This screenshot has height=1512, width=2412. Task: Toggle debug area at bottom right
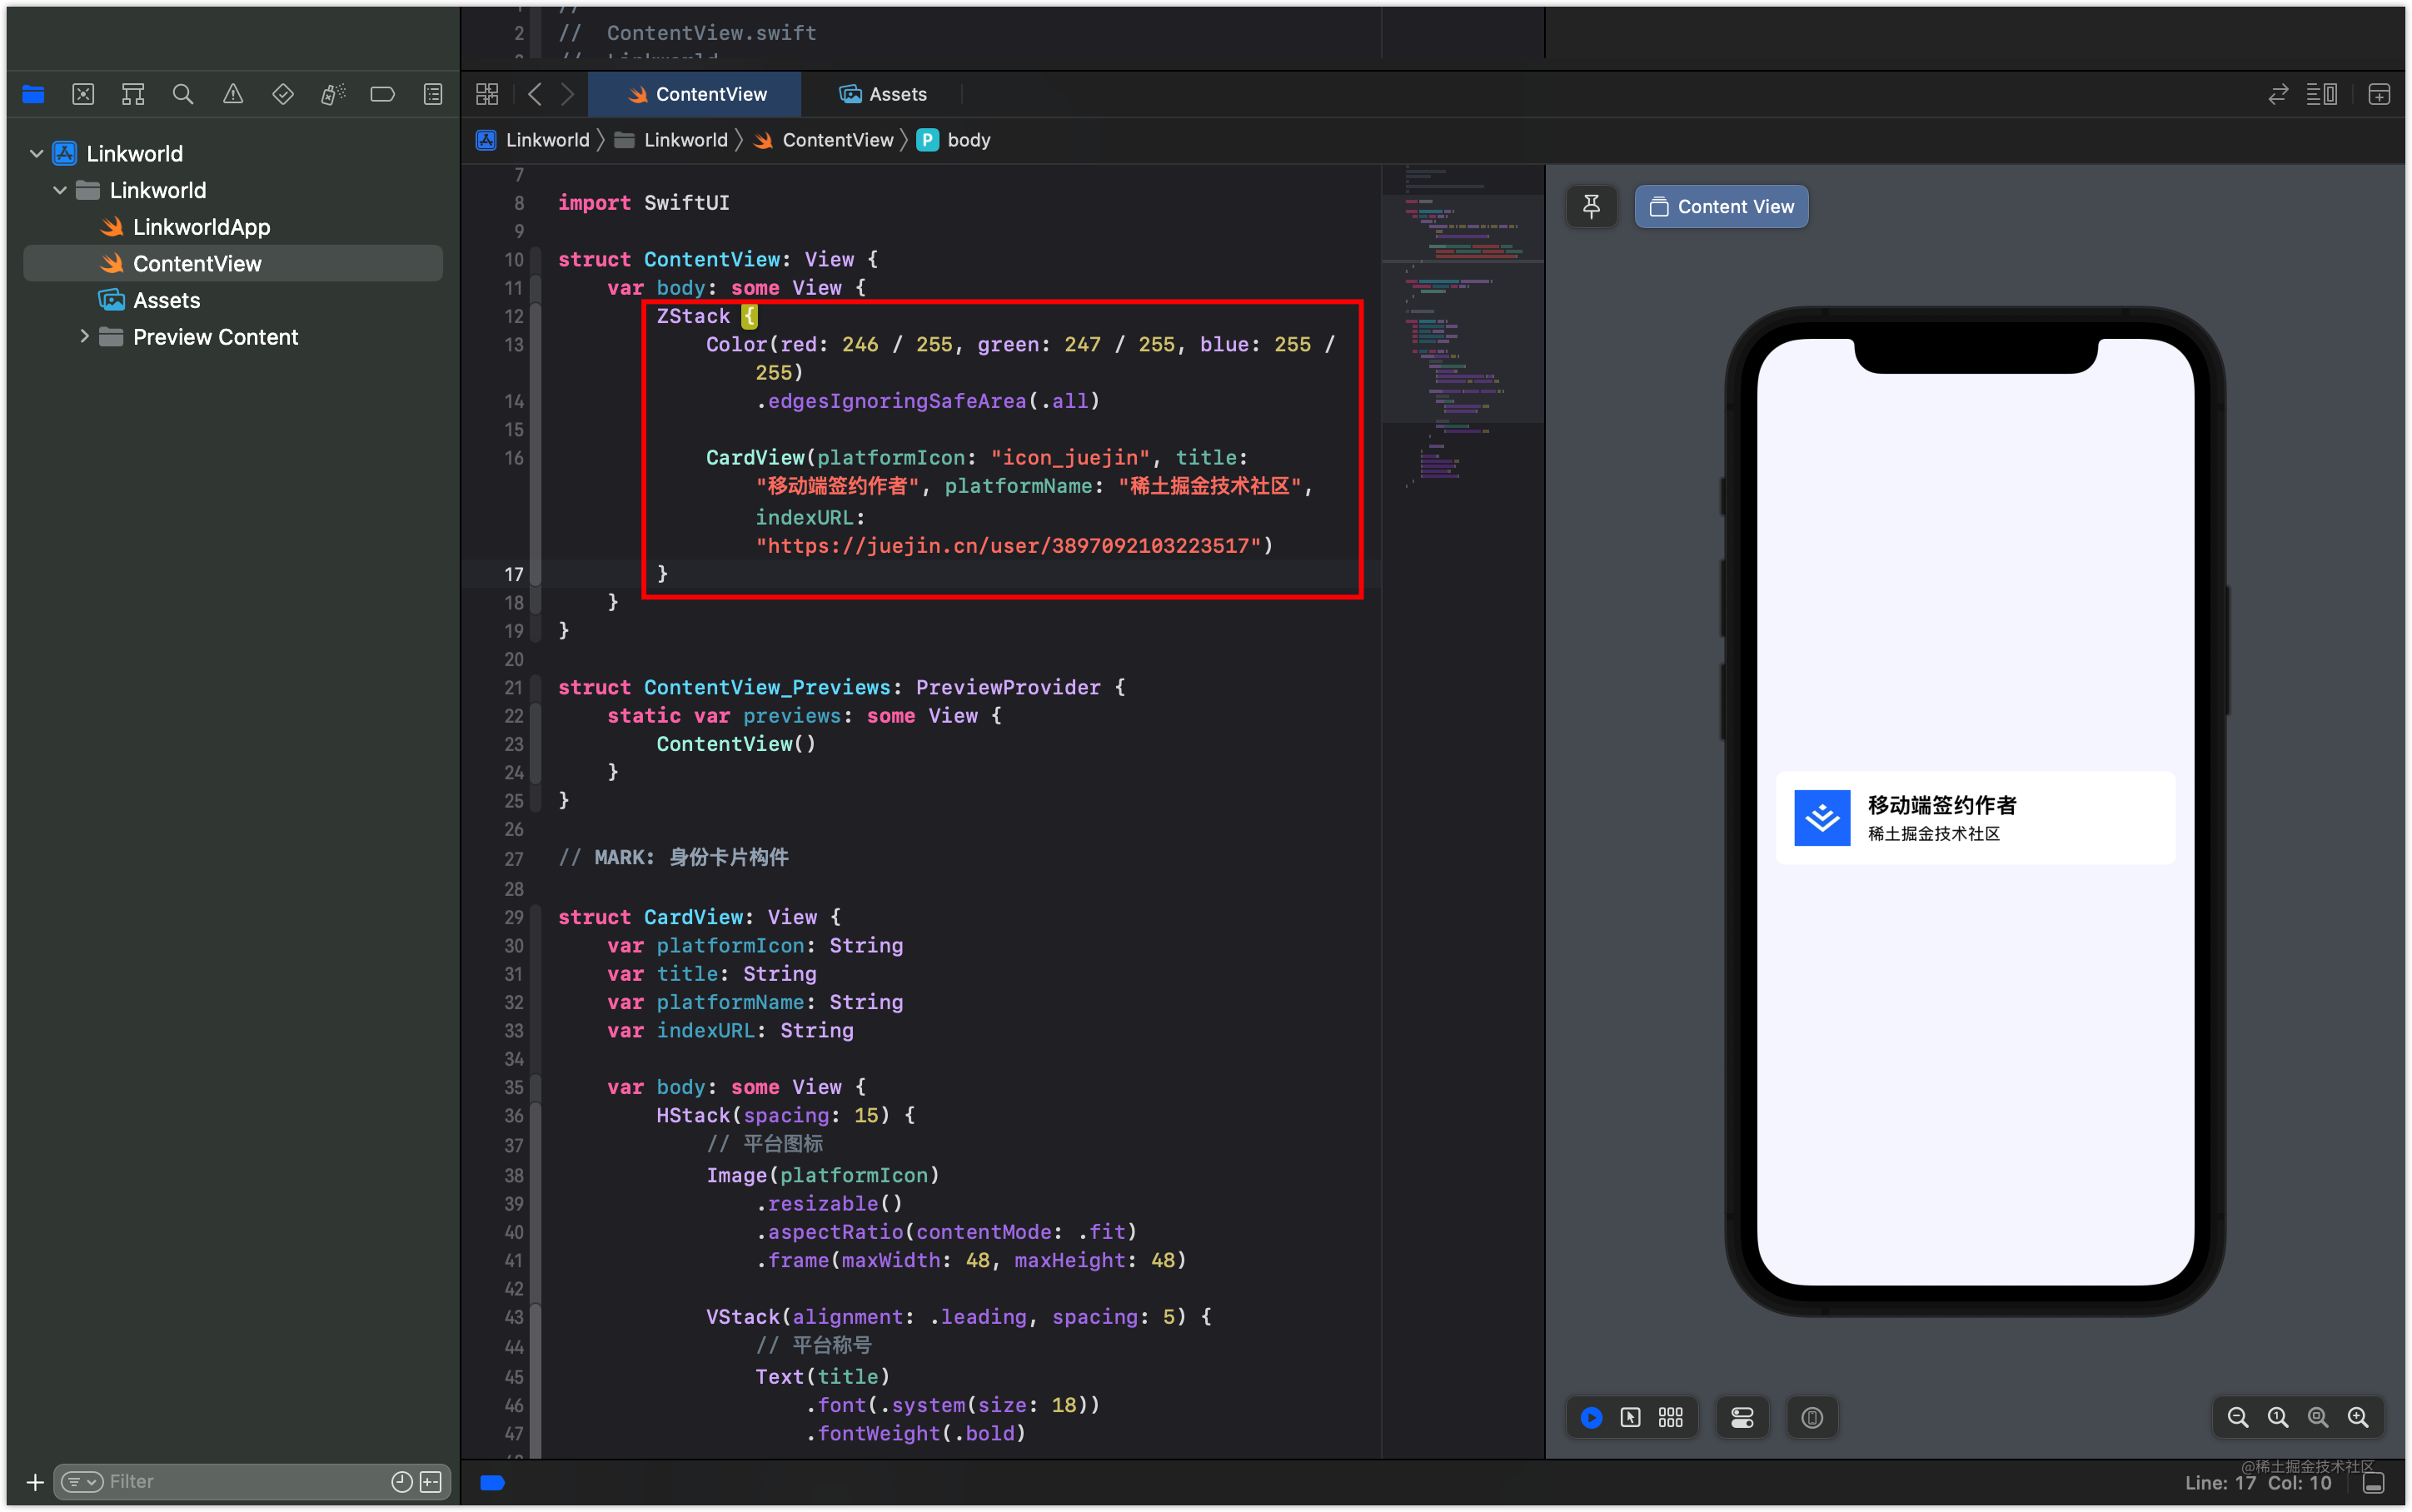click(x=2375, y=1483)
